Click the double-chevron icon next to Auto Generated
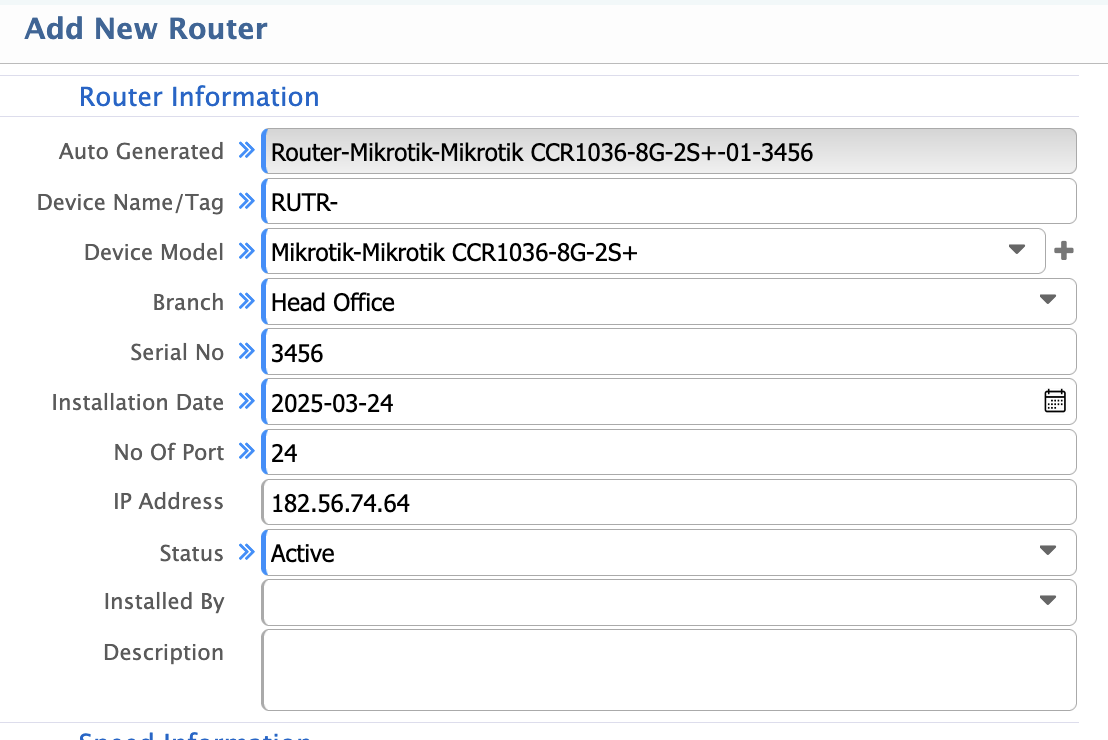The image size is (1108, 740). pyautogui.click(x=245, y=150)
